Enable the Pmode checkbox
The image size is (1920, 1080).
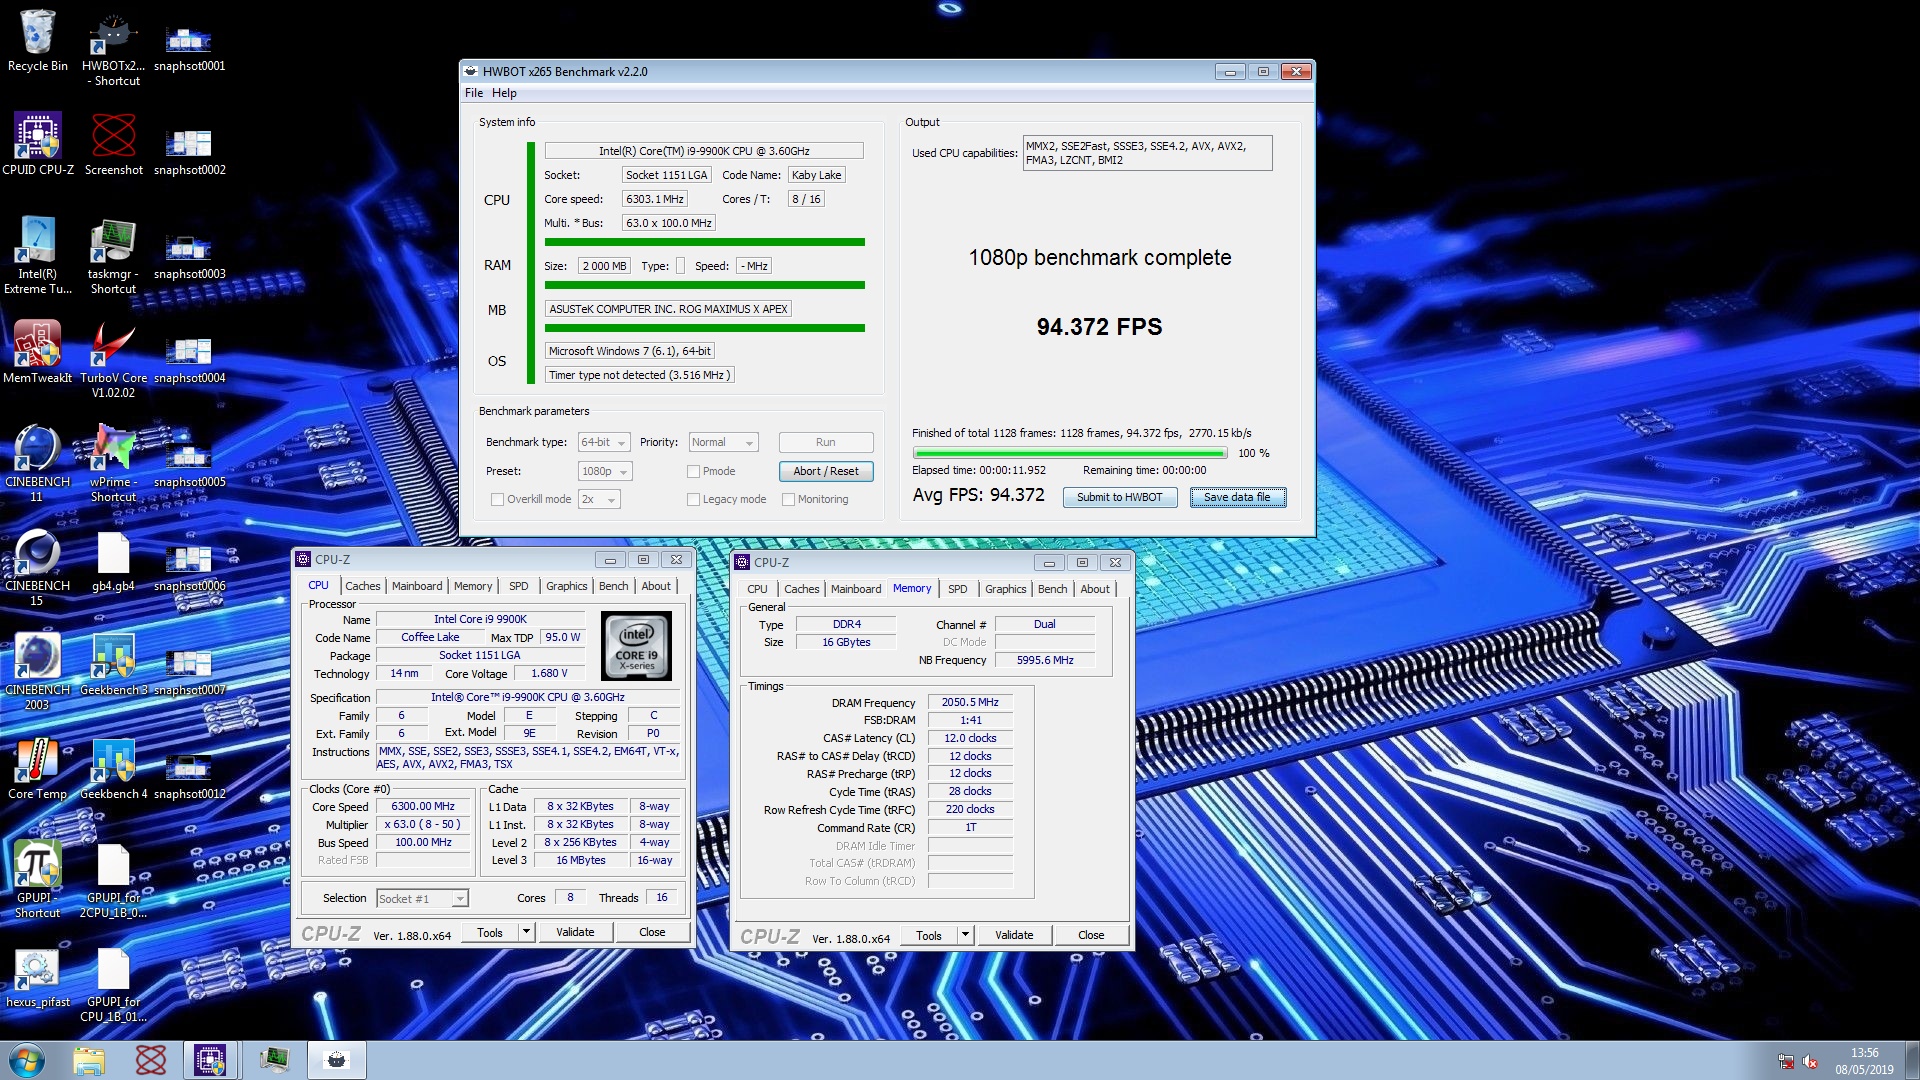pyautogui.click(x=693, y=471)
